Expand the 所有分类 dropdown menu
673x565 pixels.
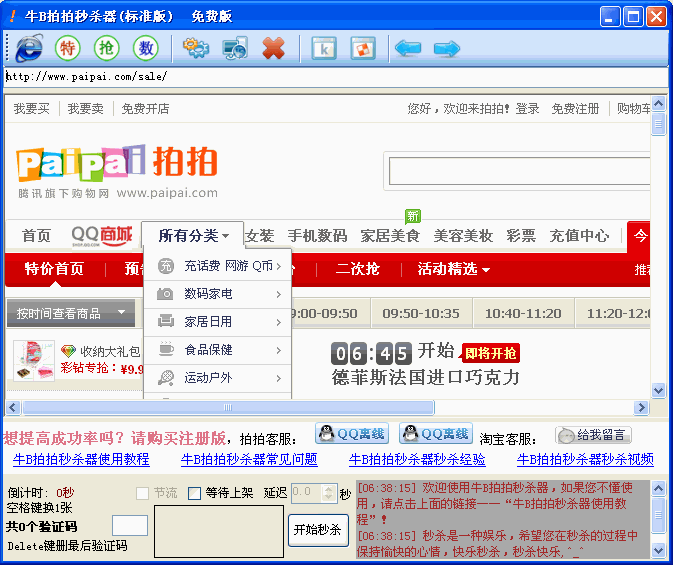pyautogui.click(x=193, y=236)
